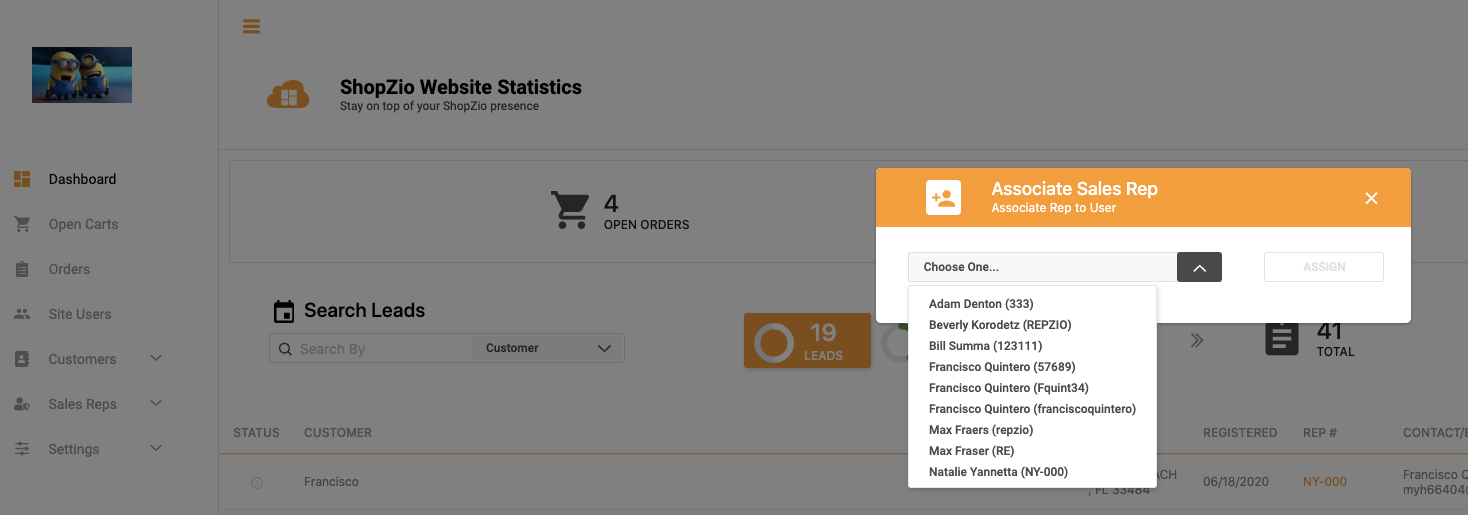Click the Open Carts cart icon
This screenshot has width=1468, height=515.
[22, 224]
